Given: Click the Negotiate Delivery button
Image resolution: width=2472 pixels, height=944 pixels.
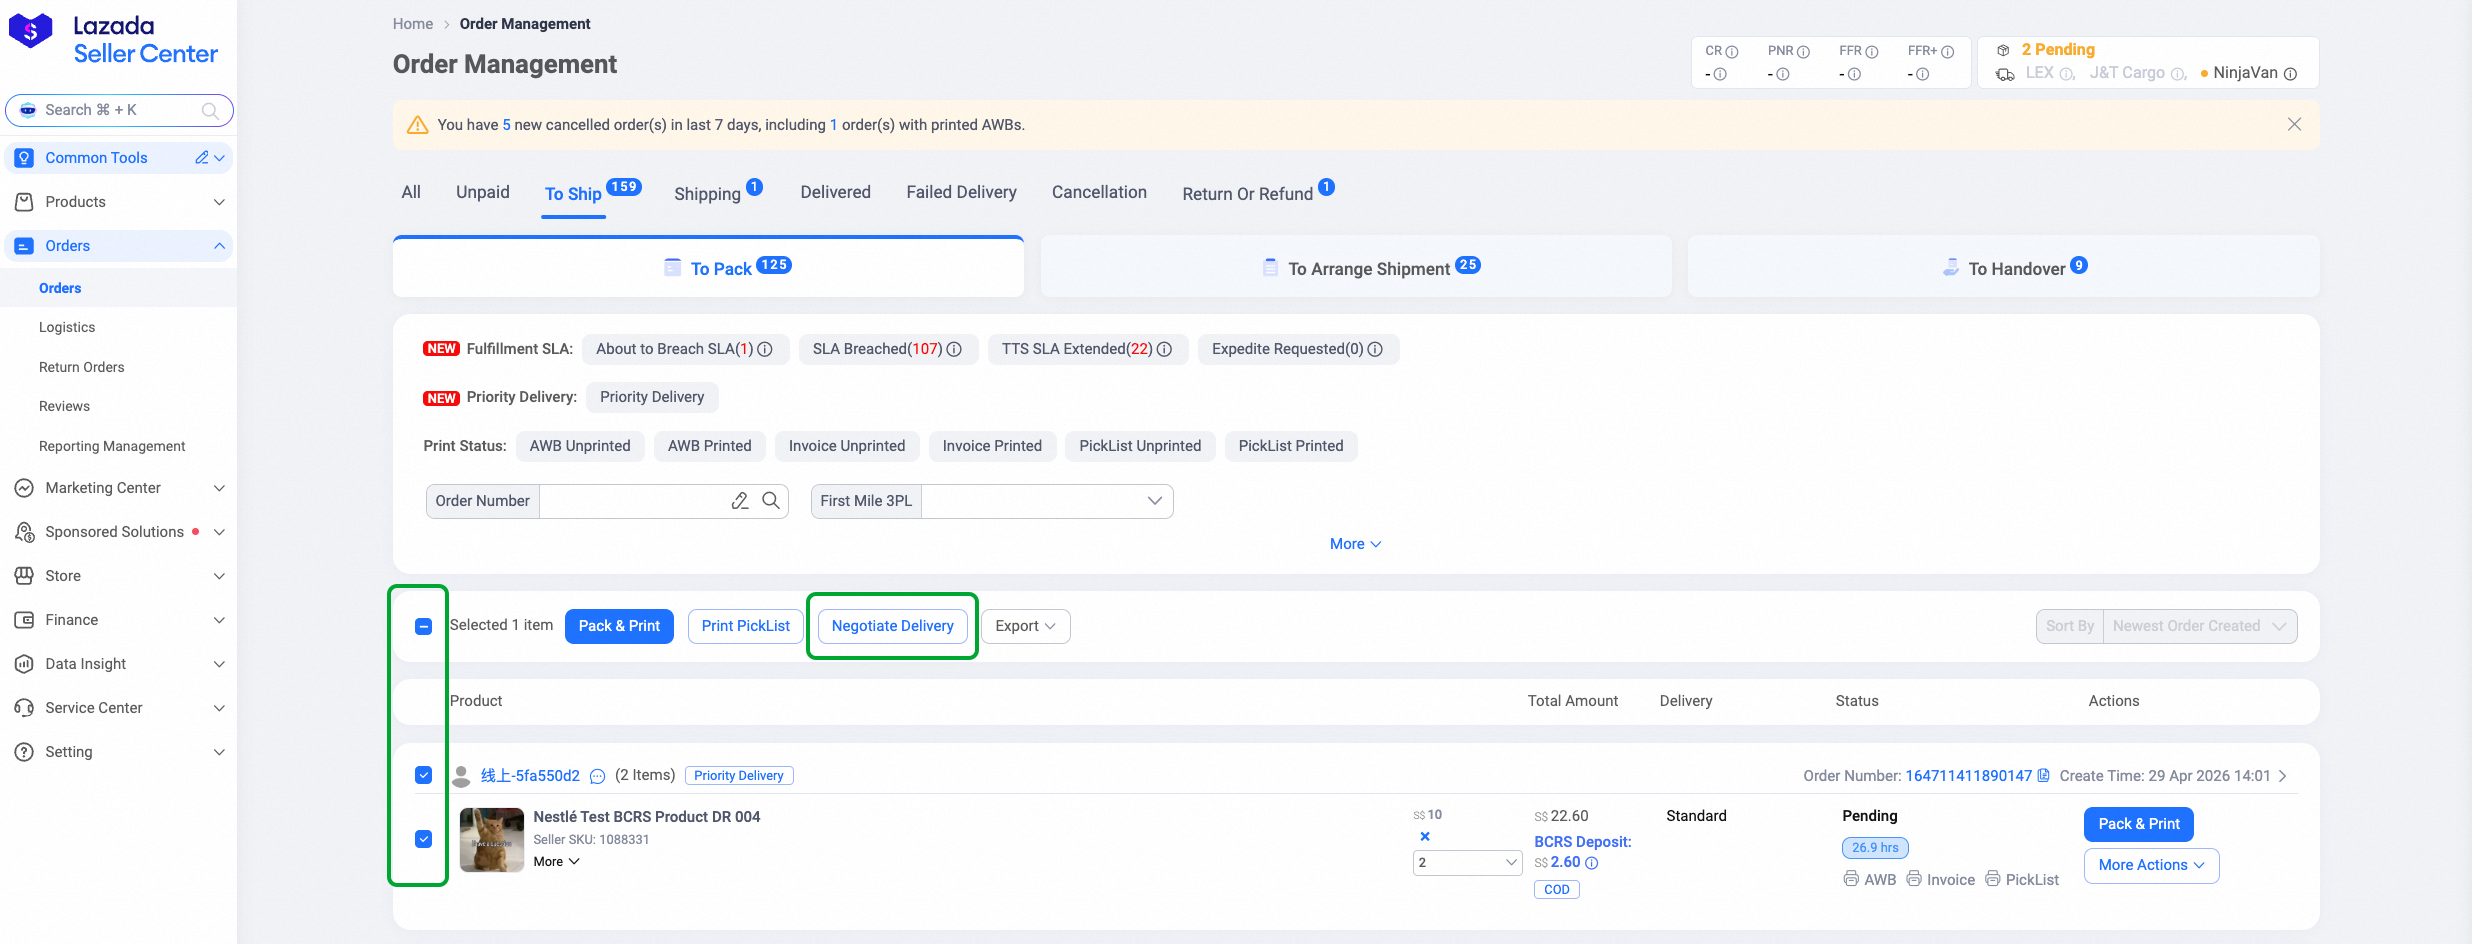Looking at the screenshot, I should (x=892, y=626).
